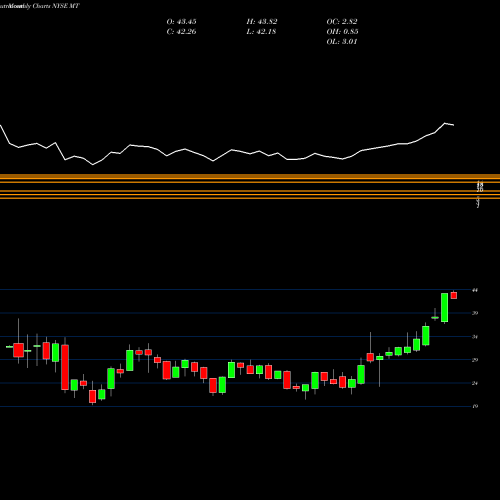The image size is (500, 500).
Task: Click the price axis label 39
Action: [x=475, y=313]
